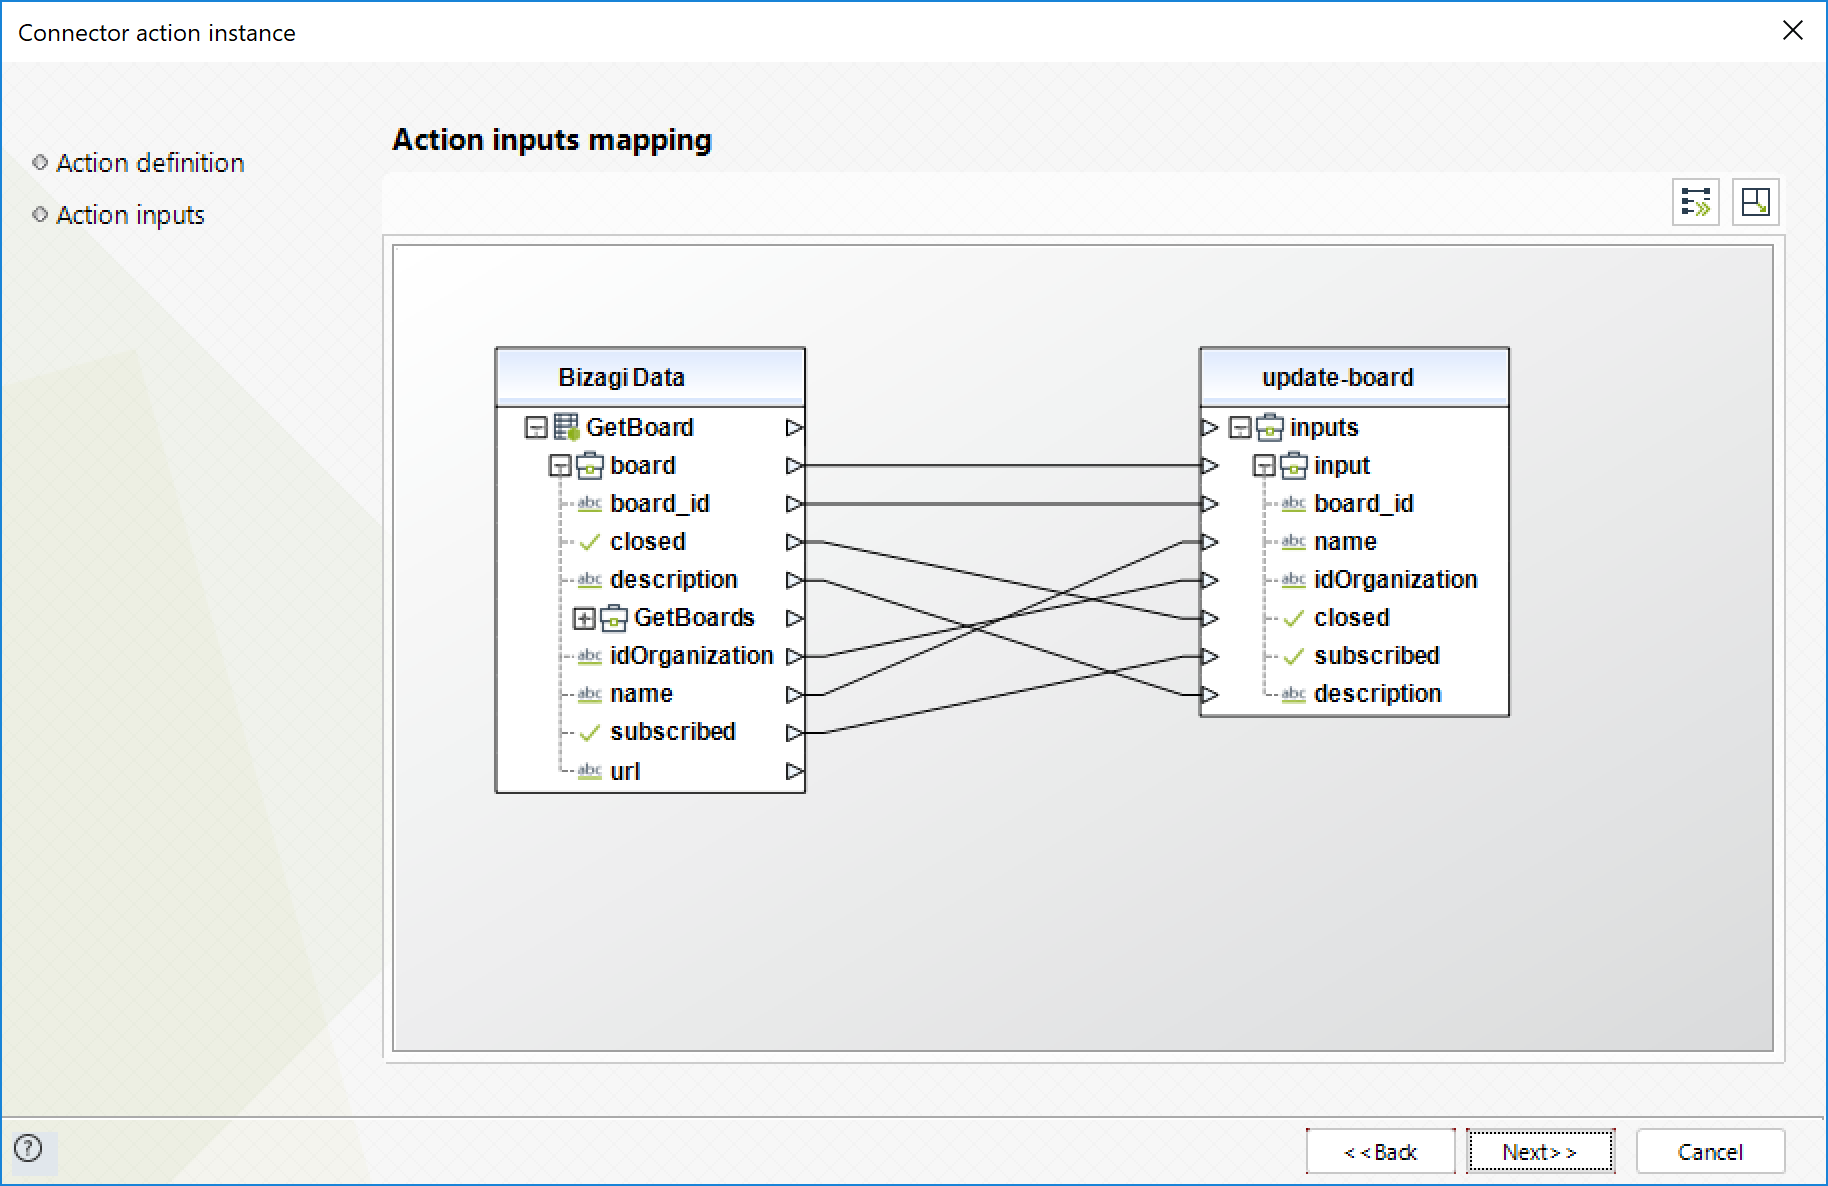1828x1186 pixels.
Task: Select url attribute in Bizagi Data
Action: (x=625, y=771)
